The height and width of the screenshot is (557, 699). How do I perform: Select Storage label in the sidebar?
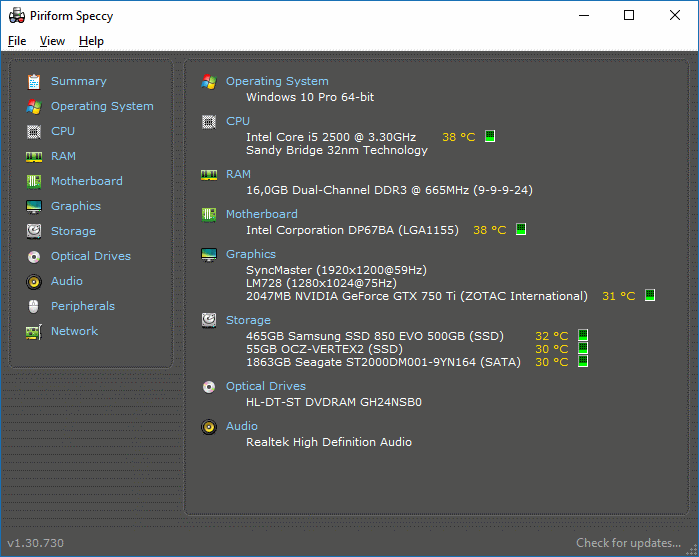point(73,231)
